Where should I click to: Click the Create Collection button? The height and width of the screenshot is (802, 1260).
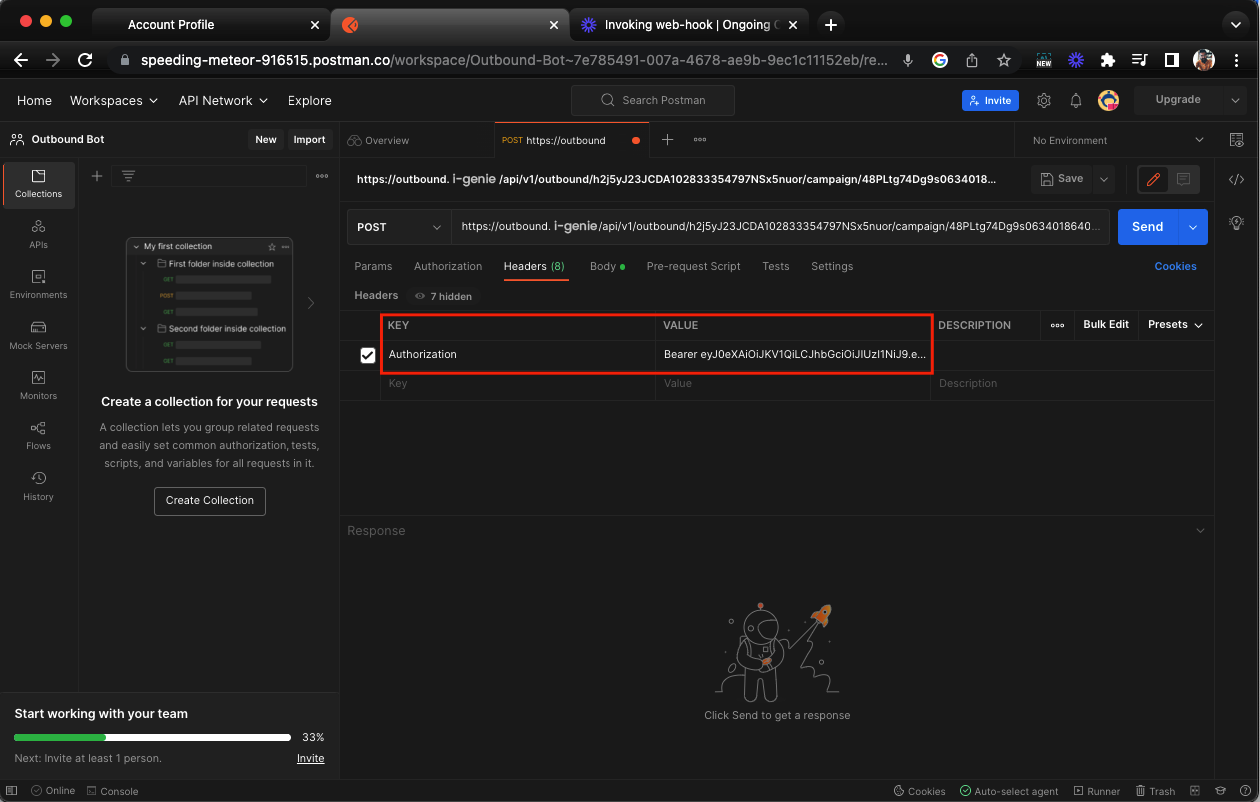click(210, 500)
